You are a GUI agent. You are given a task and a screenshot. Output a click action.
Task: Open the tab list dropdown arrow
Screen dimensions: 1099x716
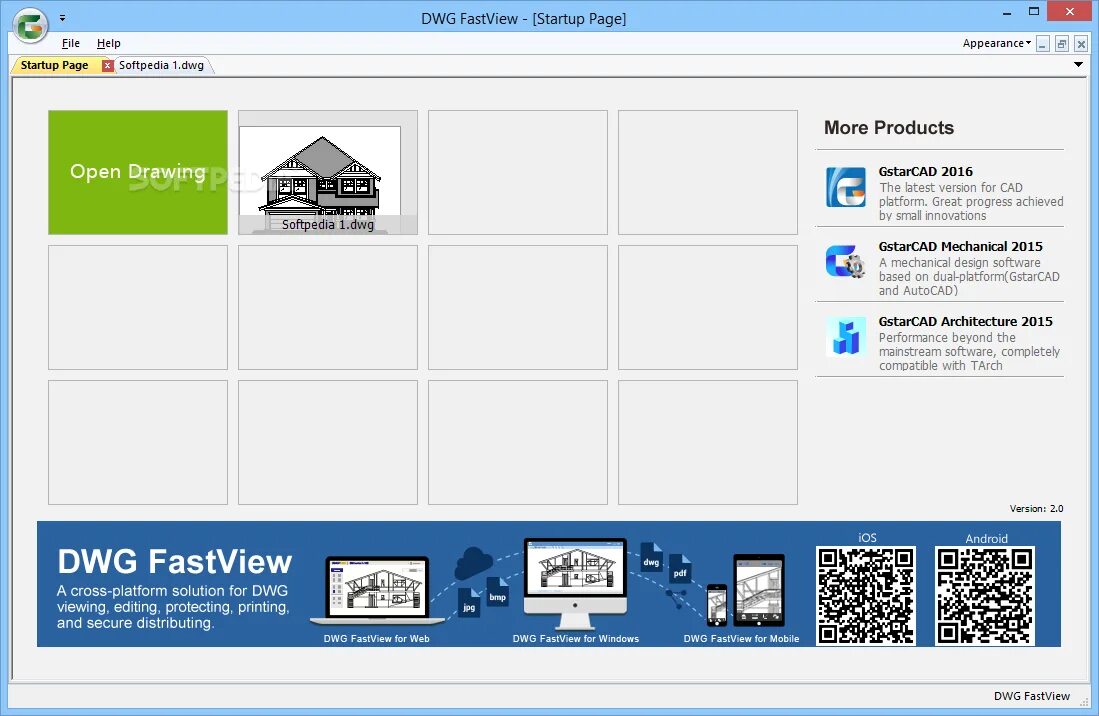point(1078,64)
